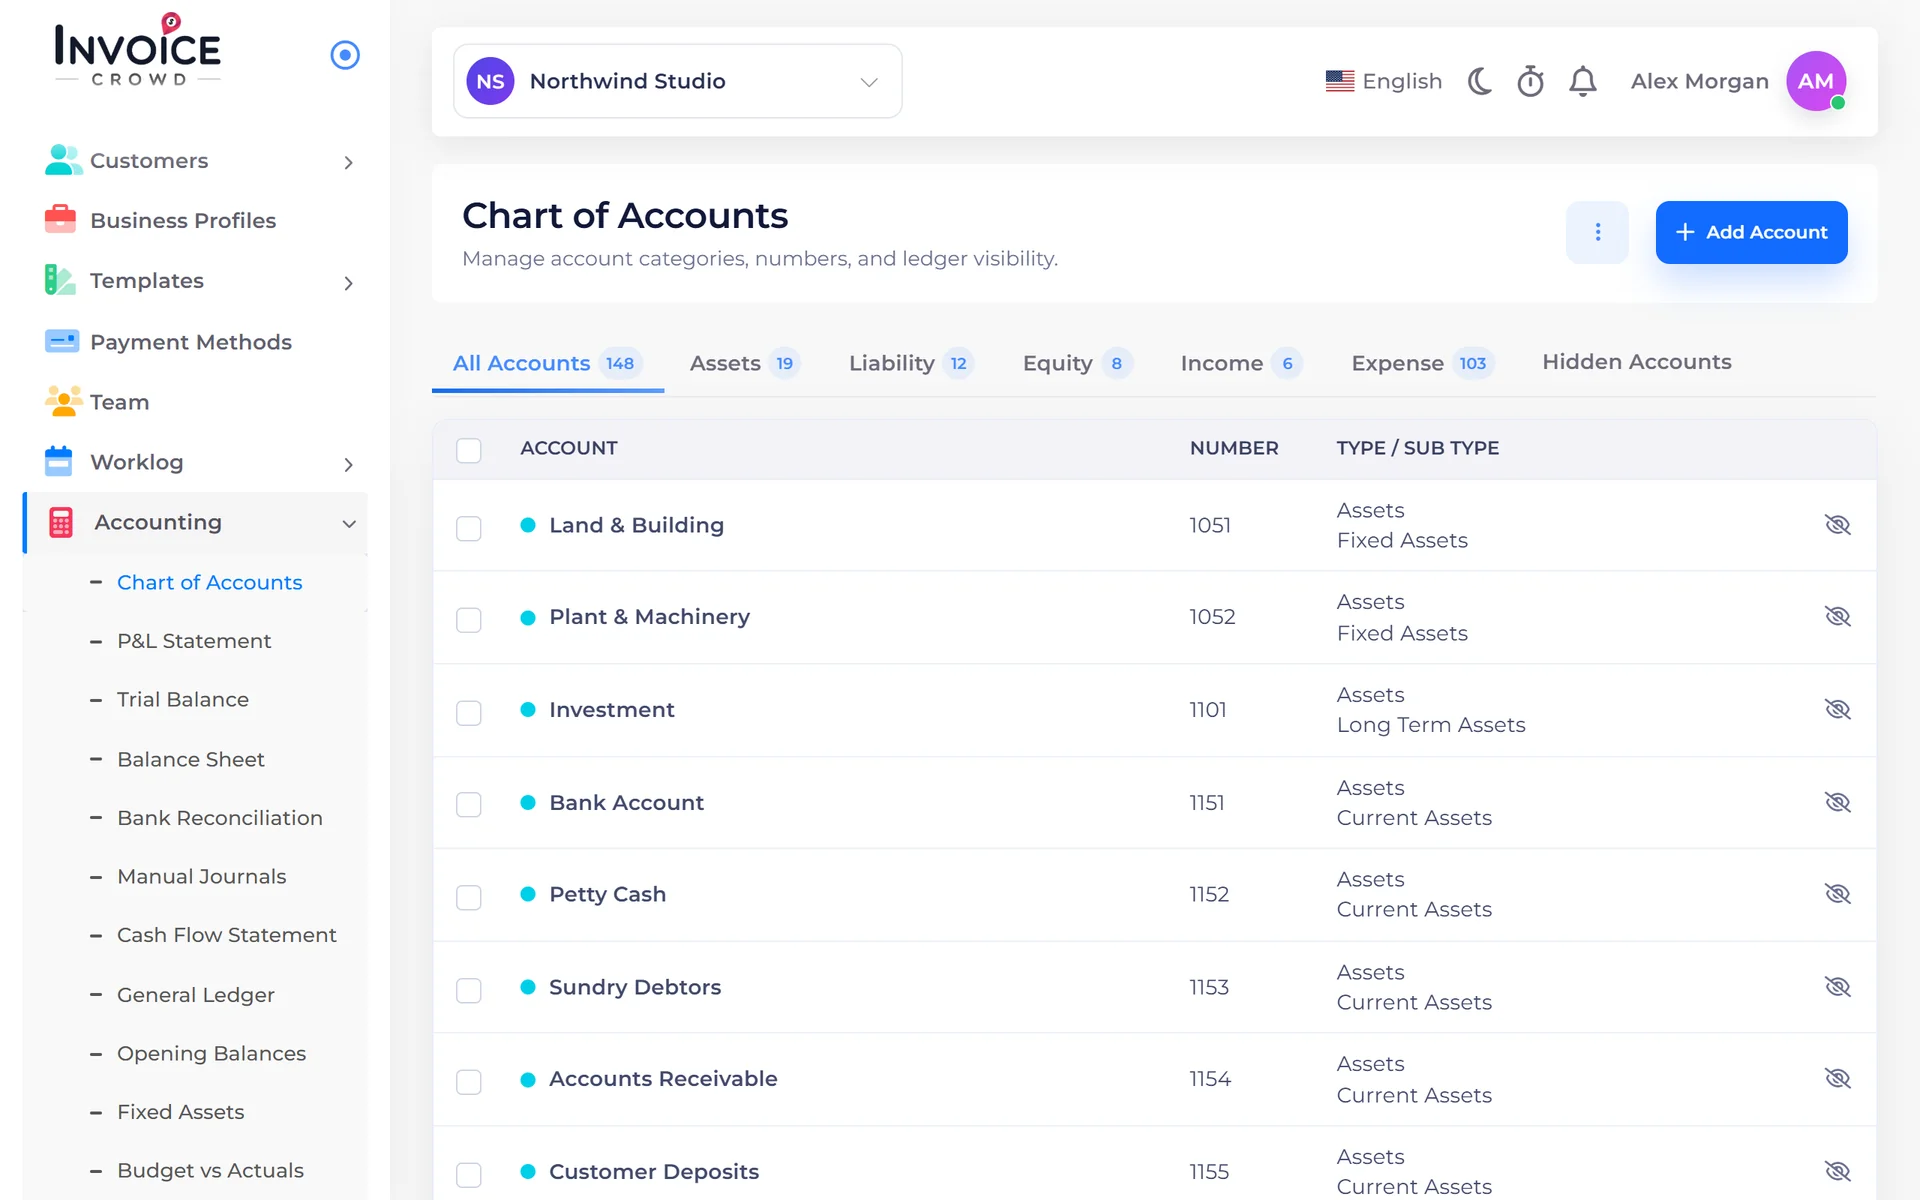This screenshot has height=1200, width=1920.
Task: Open the Manual Journals page
Action: coord(202,877)
